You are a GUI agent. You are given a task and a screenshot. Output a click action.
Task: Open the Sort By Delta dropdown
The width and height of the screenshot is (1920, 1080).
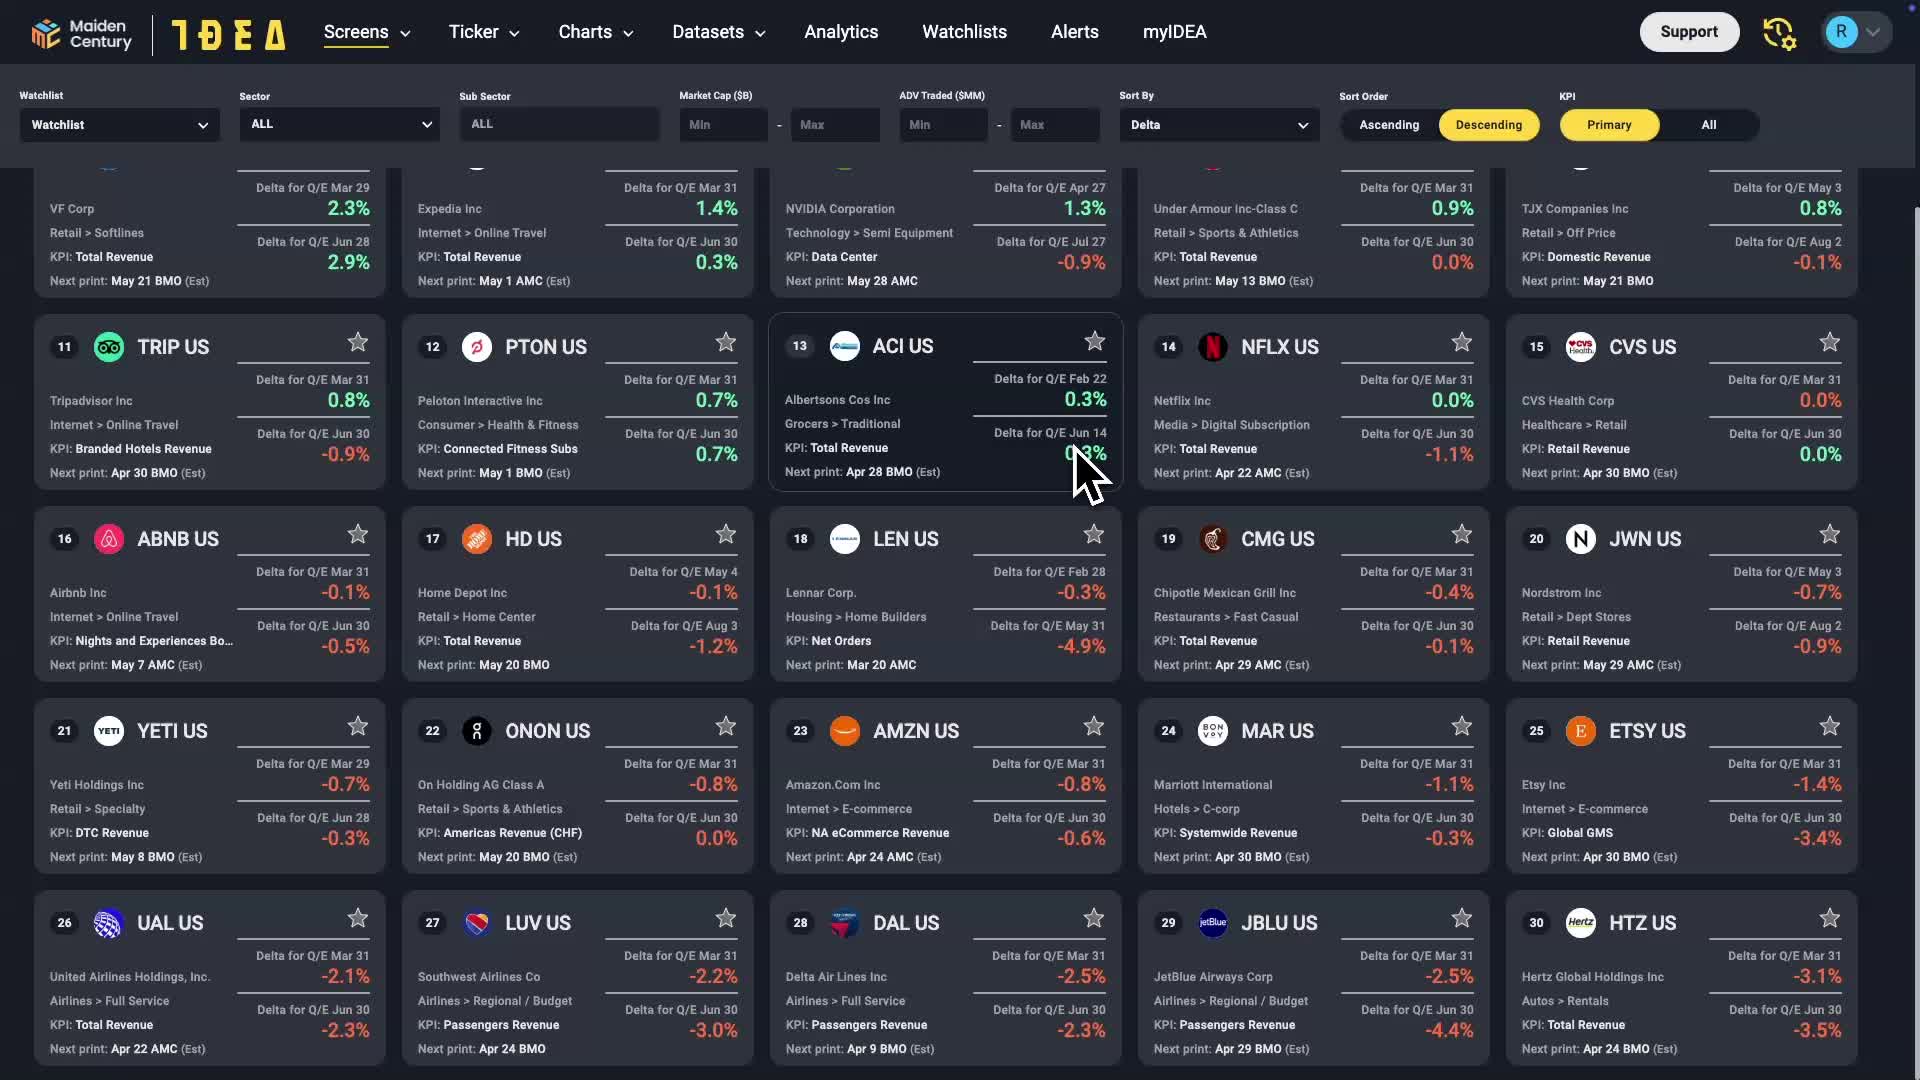1220,125
